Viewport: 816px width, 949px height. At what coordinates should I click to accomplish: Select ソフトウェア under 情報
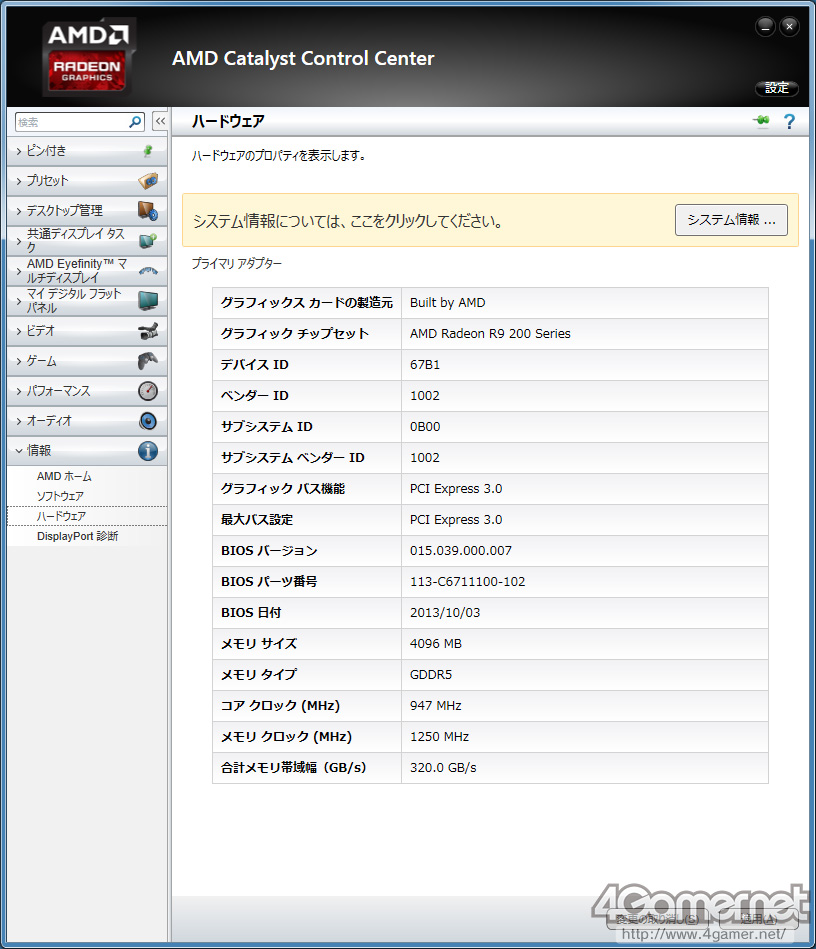[60, 496]
